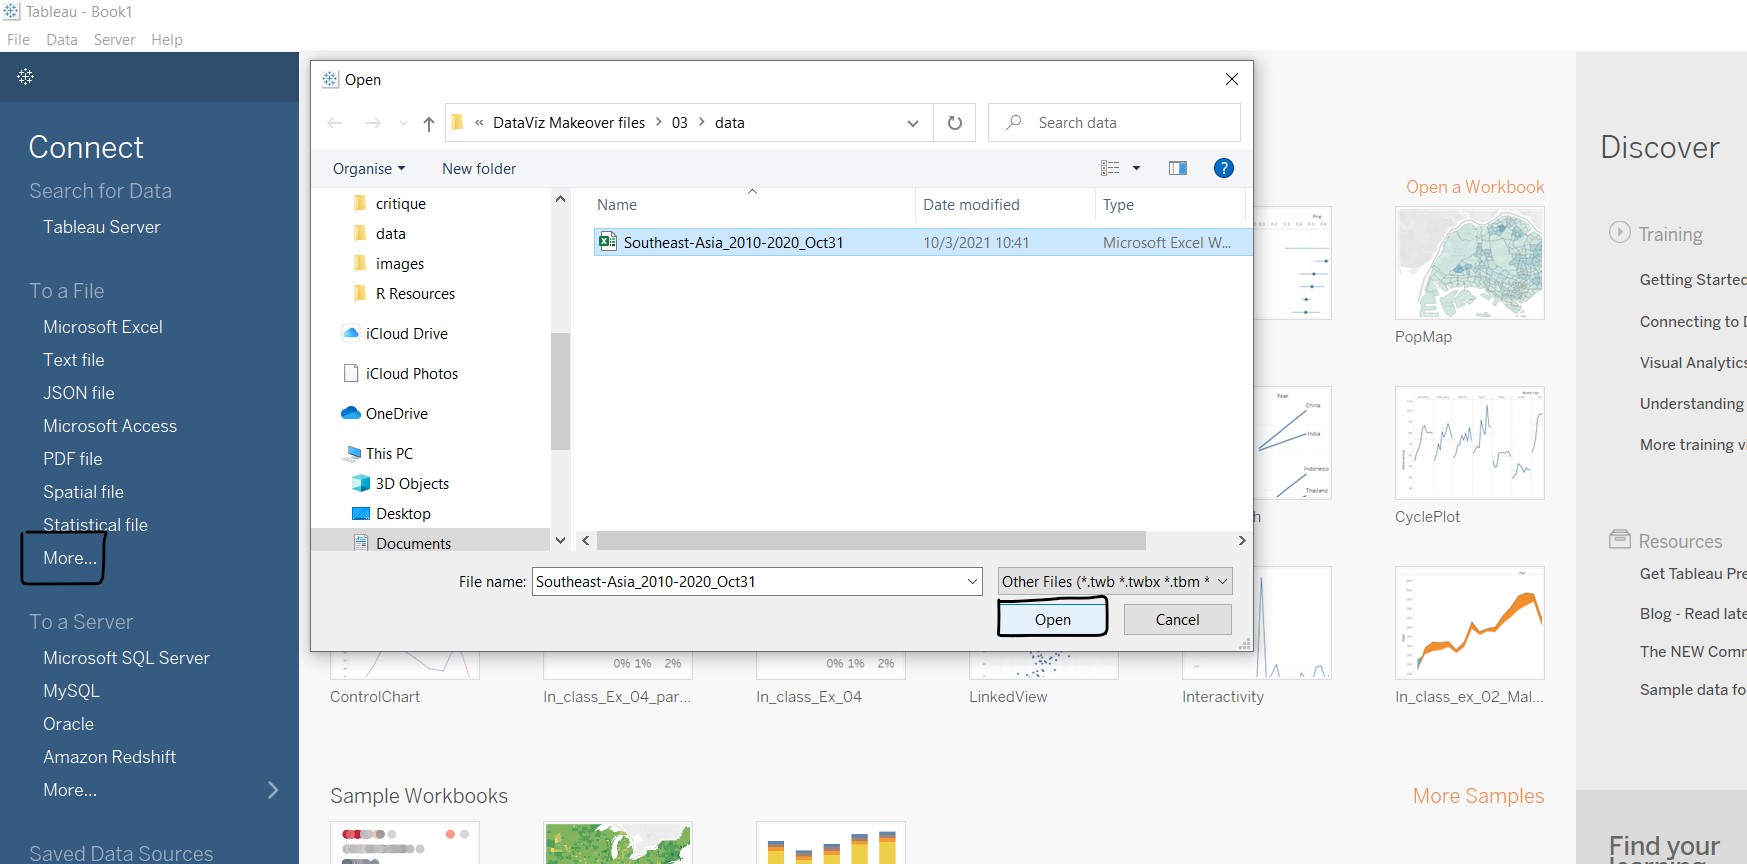Click Tableau Server under Search for Data
The width and height of the screenshot is (1747, 864).
coord(102,227)
